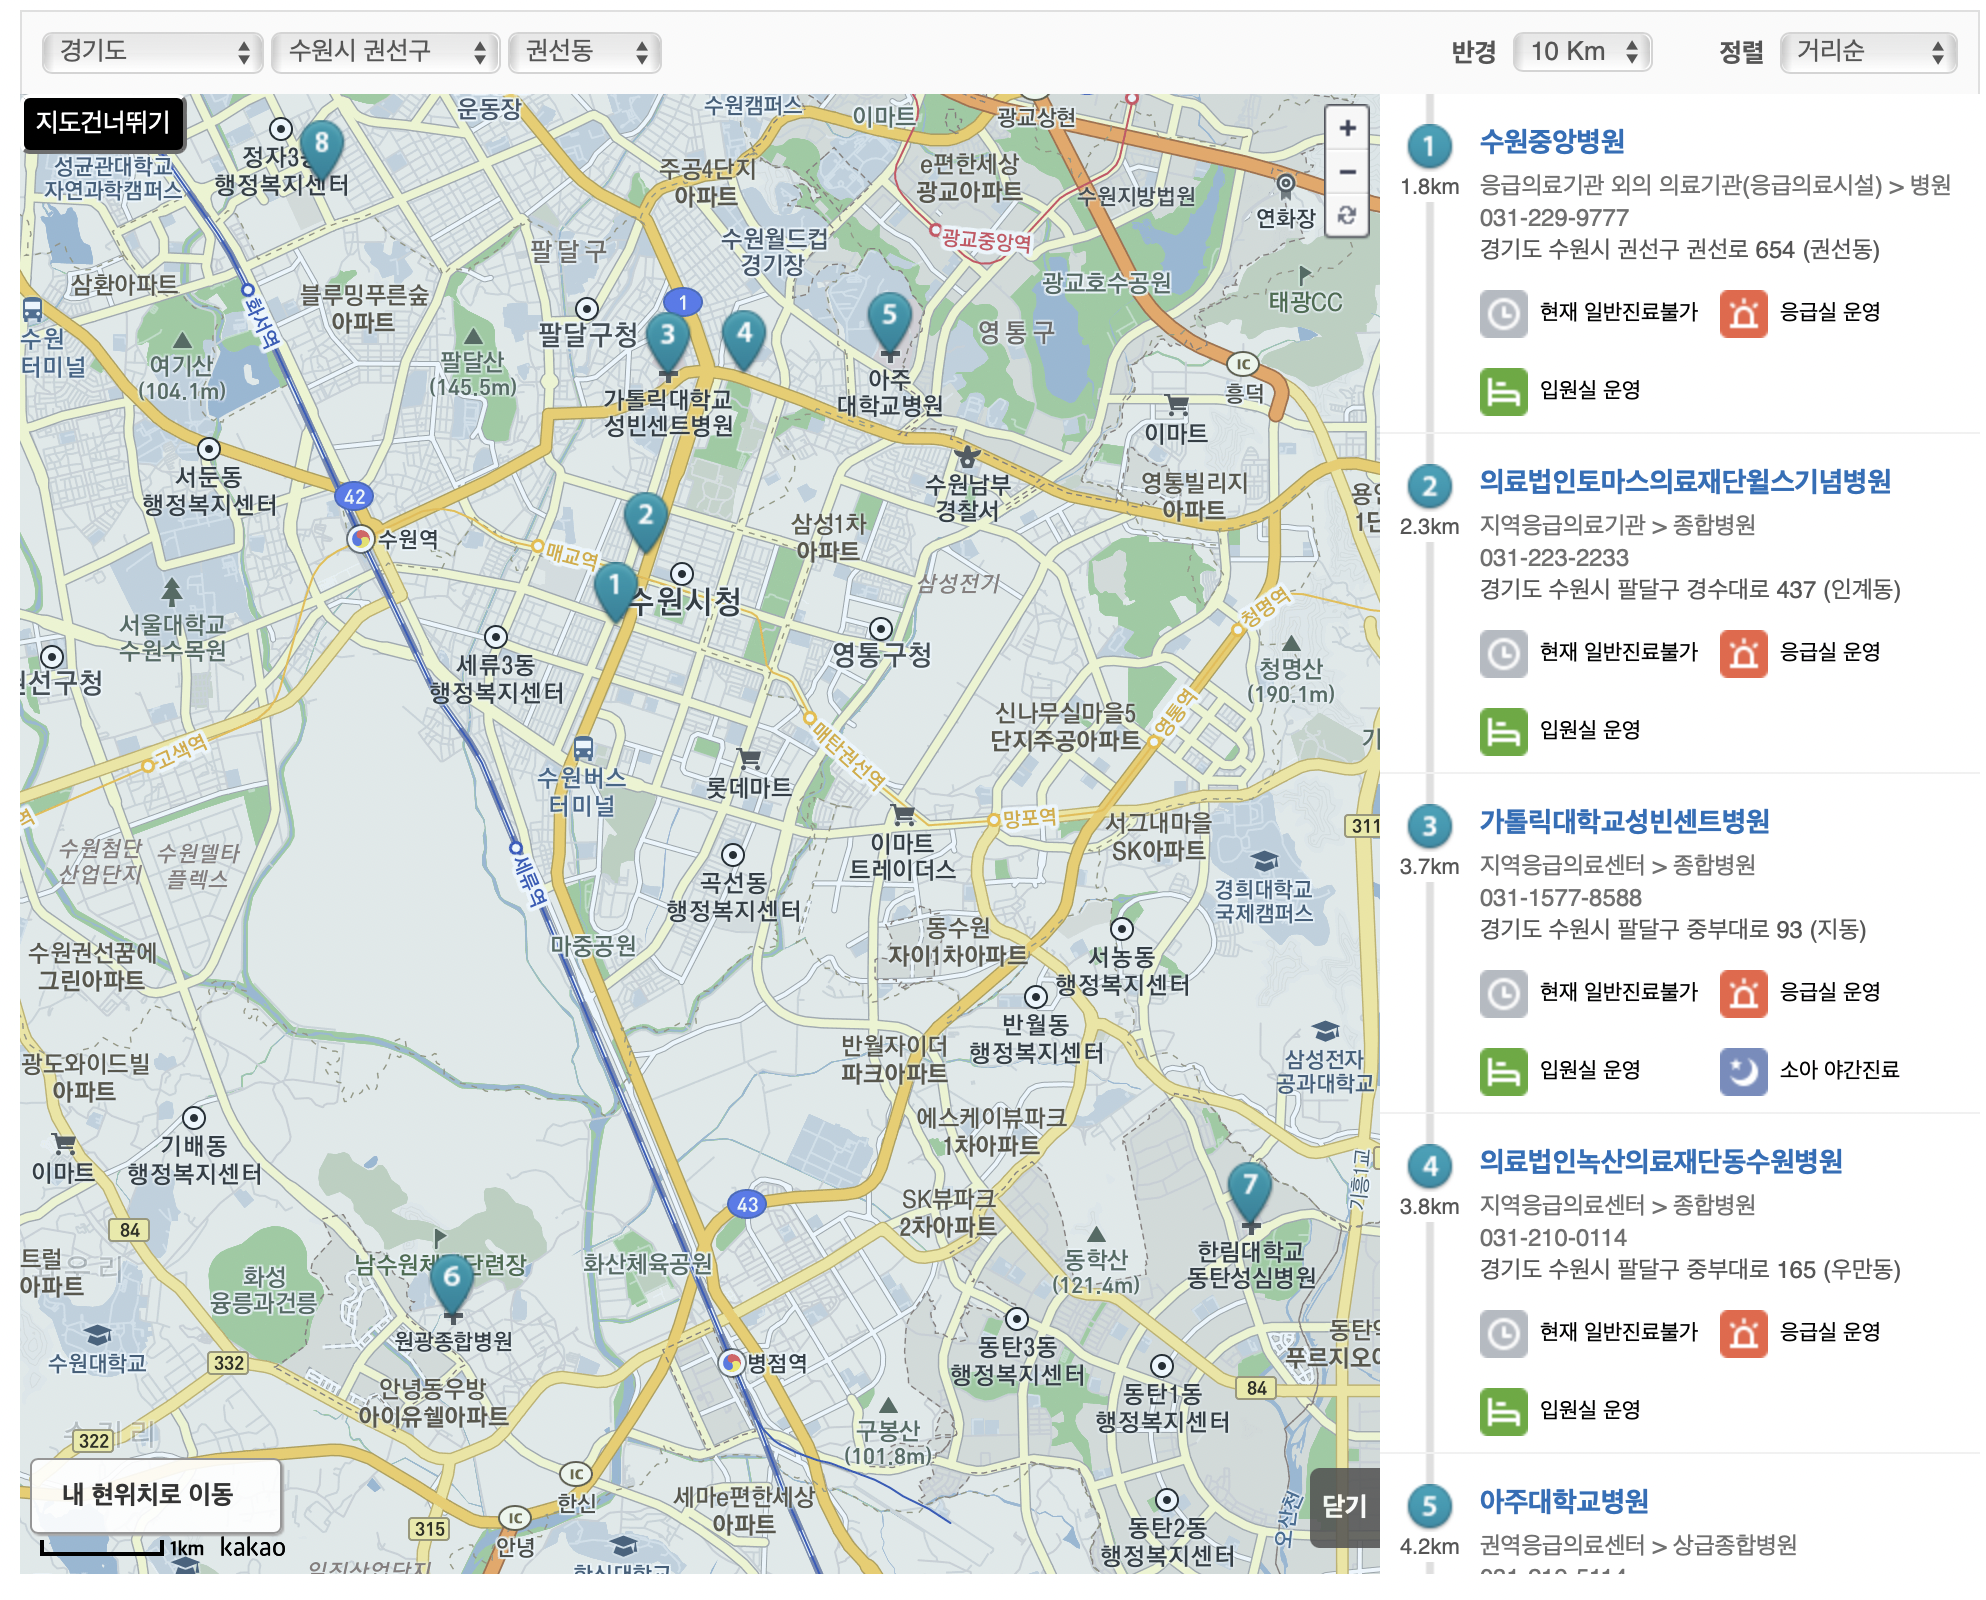Click 내 현위치로 이동 button
Screen dimensions: 1986x1600
click(x=155, y=1495)
